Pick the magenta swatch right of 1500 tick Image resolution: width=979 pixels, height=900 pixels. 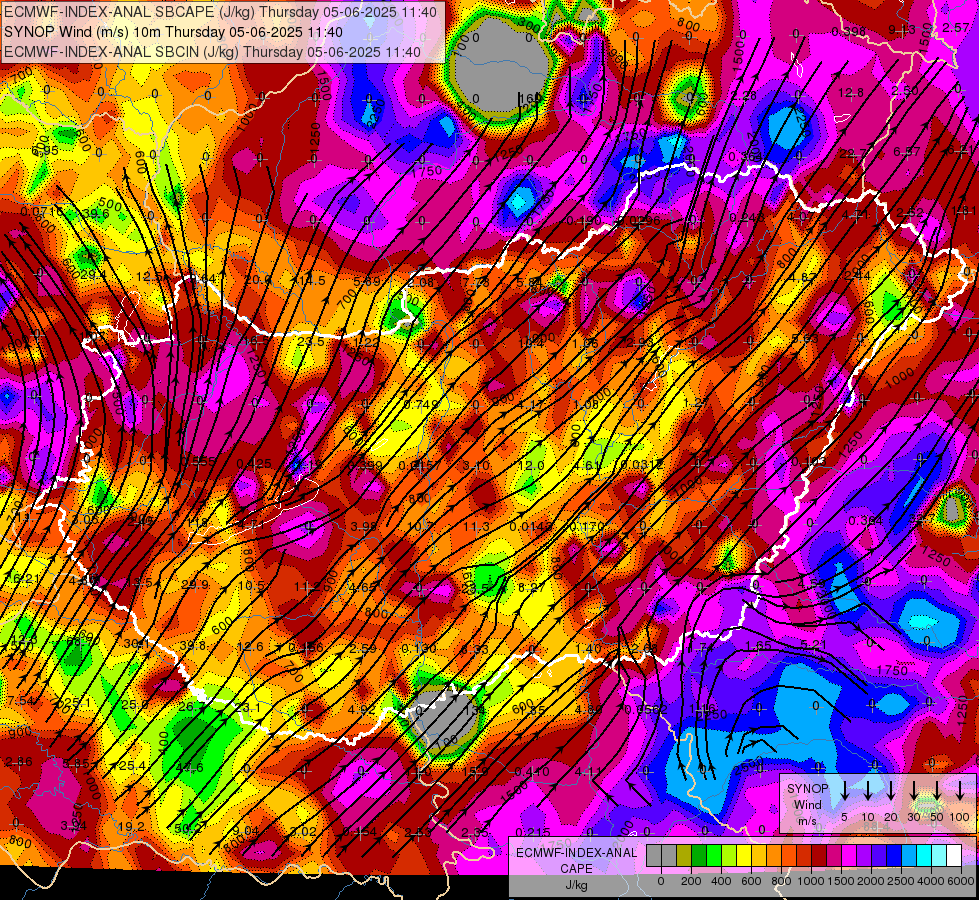[850, 855]
